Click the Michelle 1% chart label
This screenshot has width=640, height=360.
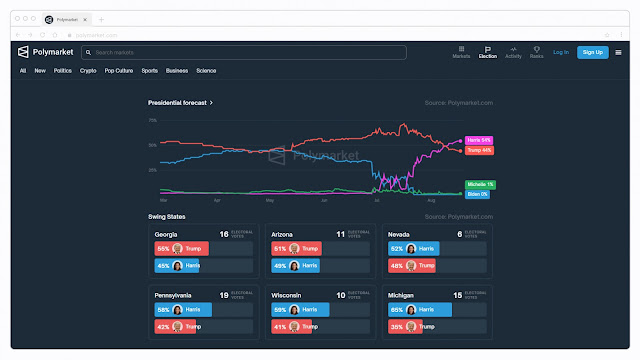pyautogui.click(x=480, y=184)
